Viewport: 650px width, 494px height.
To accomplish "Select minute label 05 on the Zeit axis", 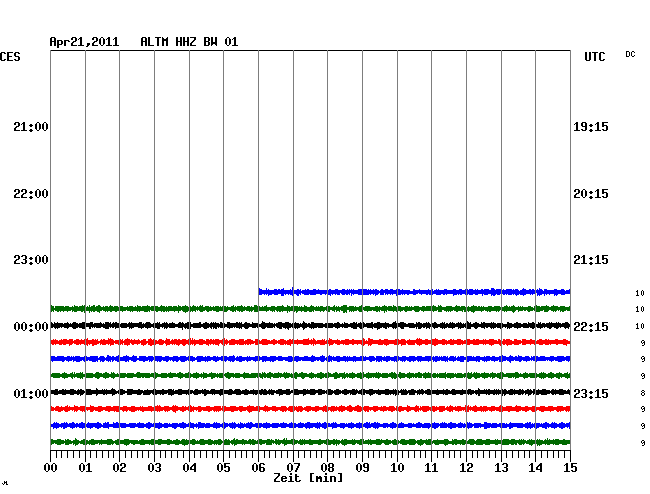I will [x=223, y=468].
